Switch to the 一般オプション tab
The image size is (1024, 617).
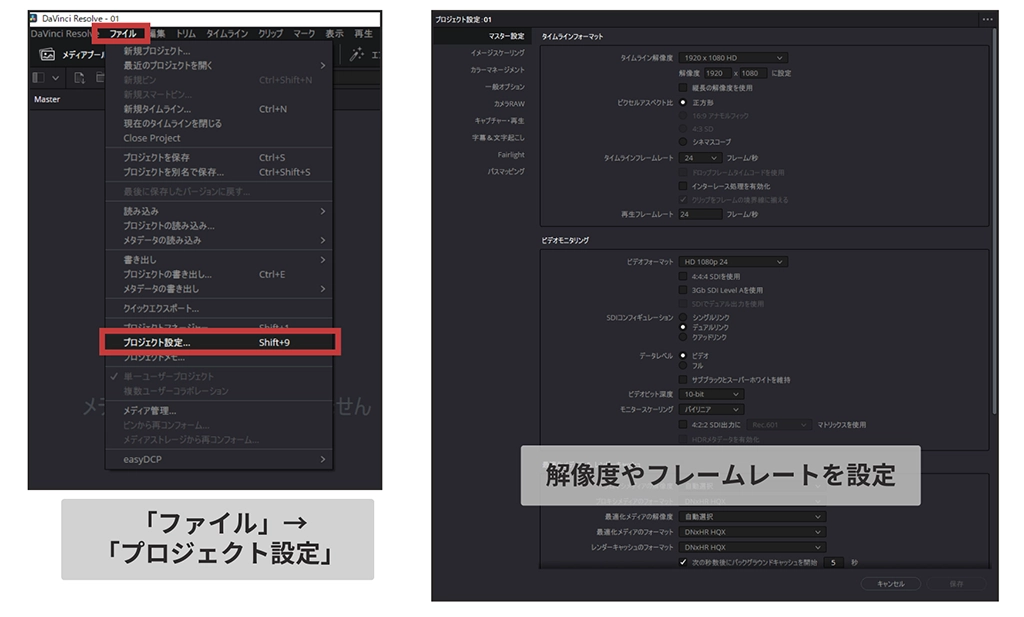click(x=504, y=87)
